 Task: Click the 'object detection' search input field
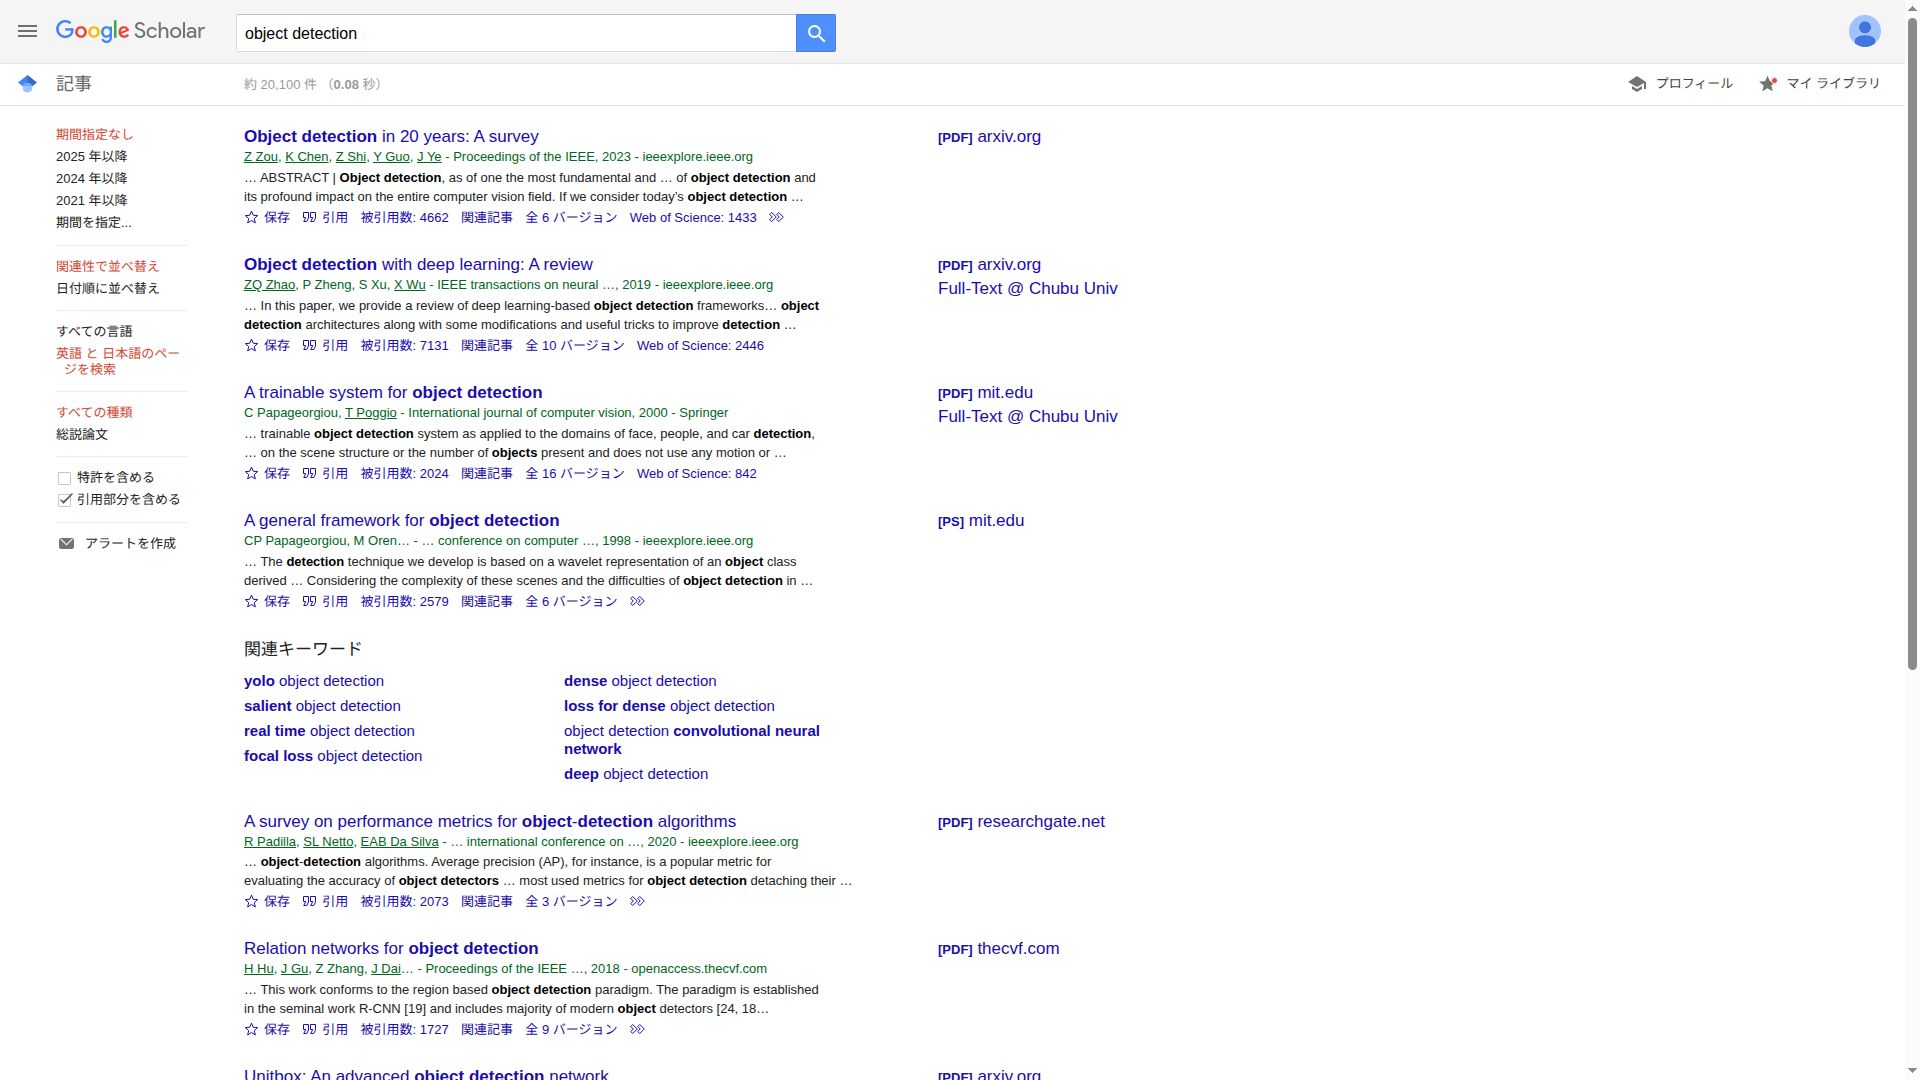click(x=515, y=33)
